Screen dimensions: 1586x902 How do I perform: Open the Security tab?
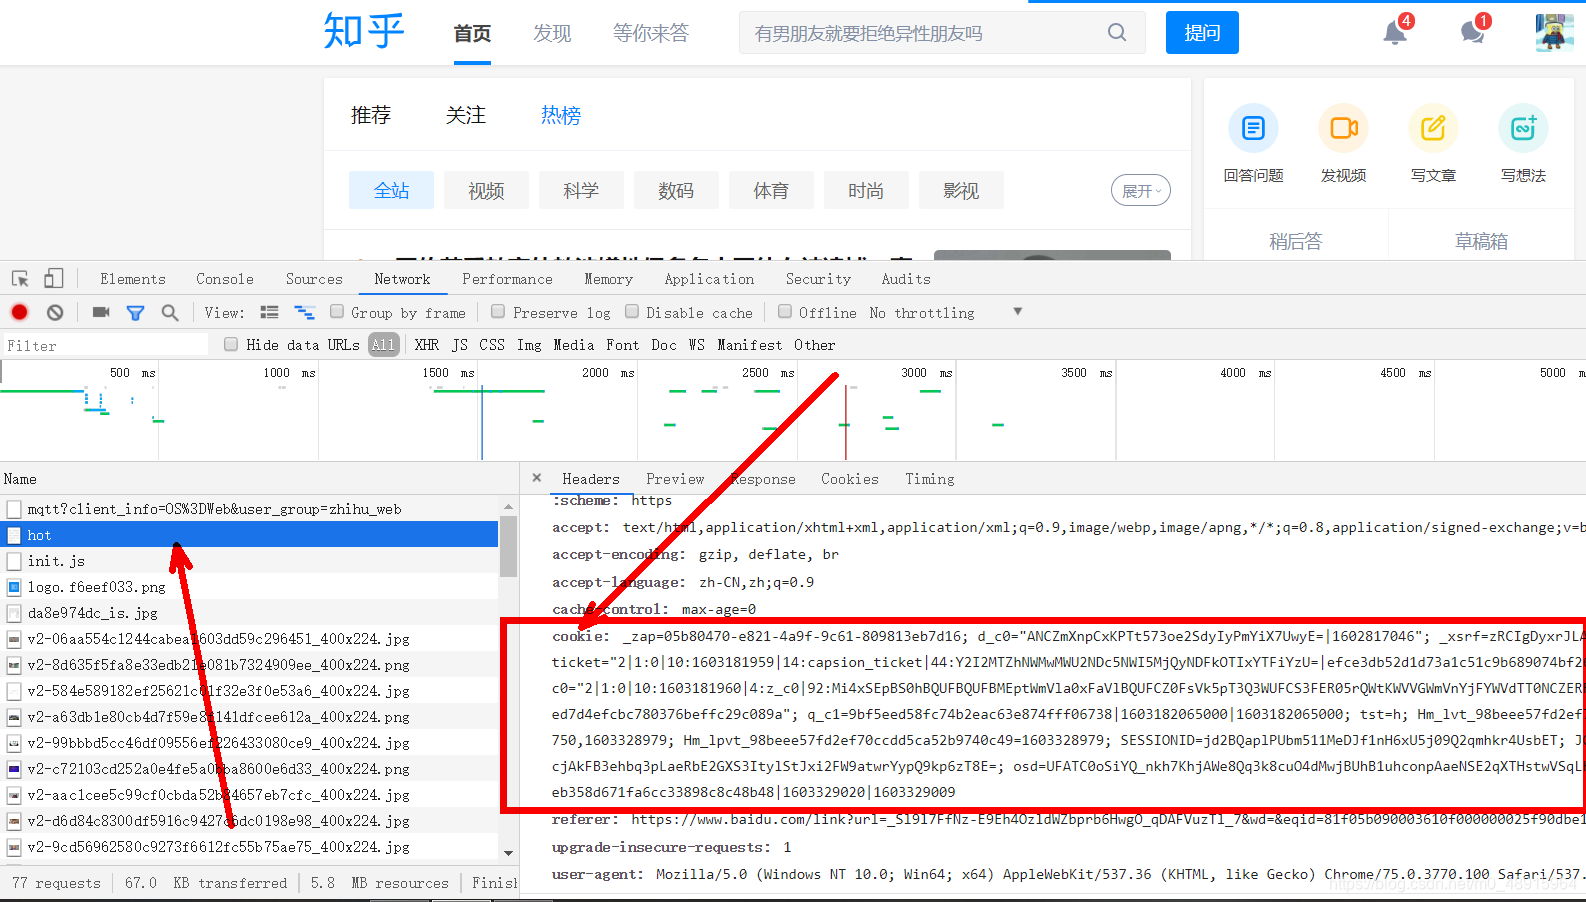coord(818,279)
